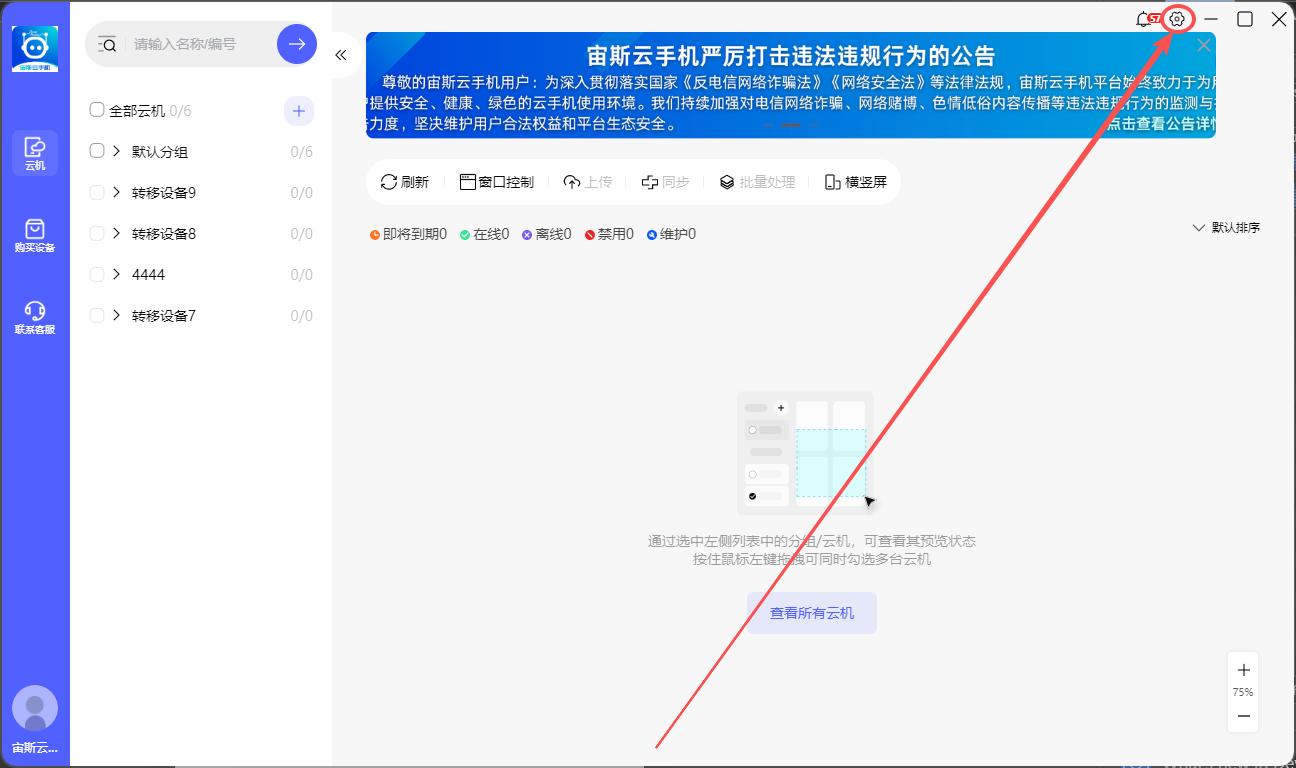This screenshot has height=768, width=1296.
Task: Click the user avatar at bottom
Action: pos(35,708)
